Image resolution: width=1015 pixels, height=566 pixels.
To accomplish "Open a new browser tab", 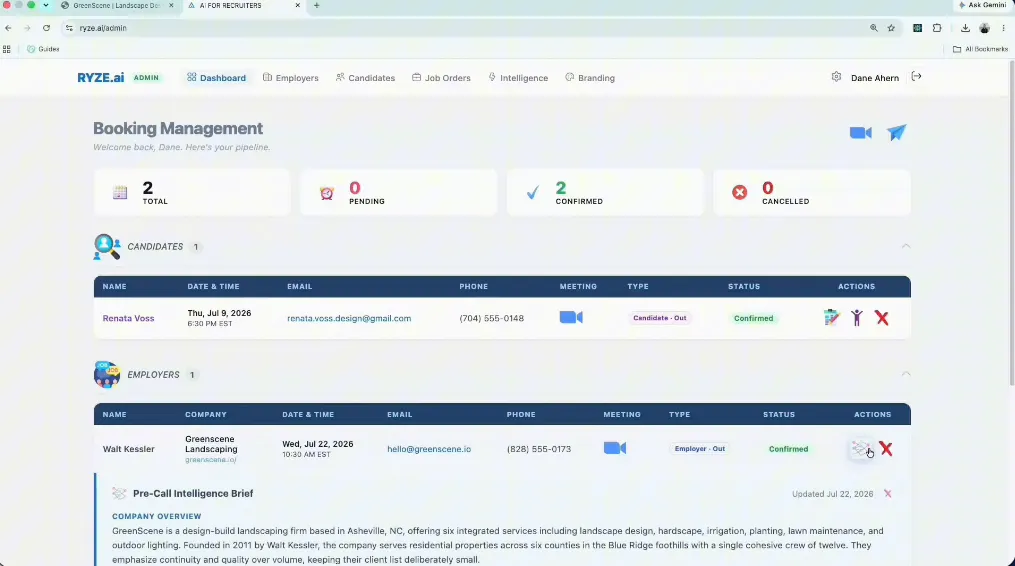I will click(317, 5).
